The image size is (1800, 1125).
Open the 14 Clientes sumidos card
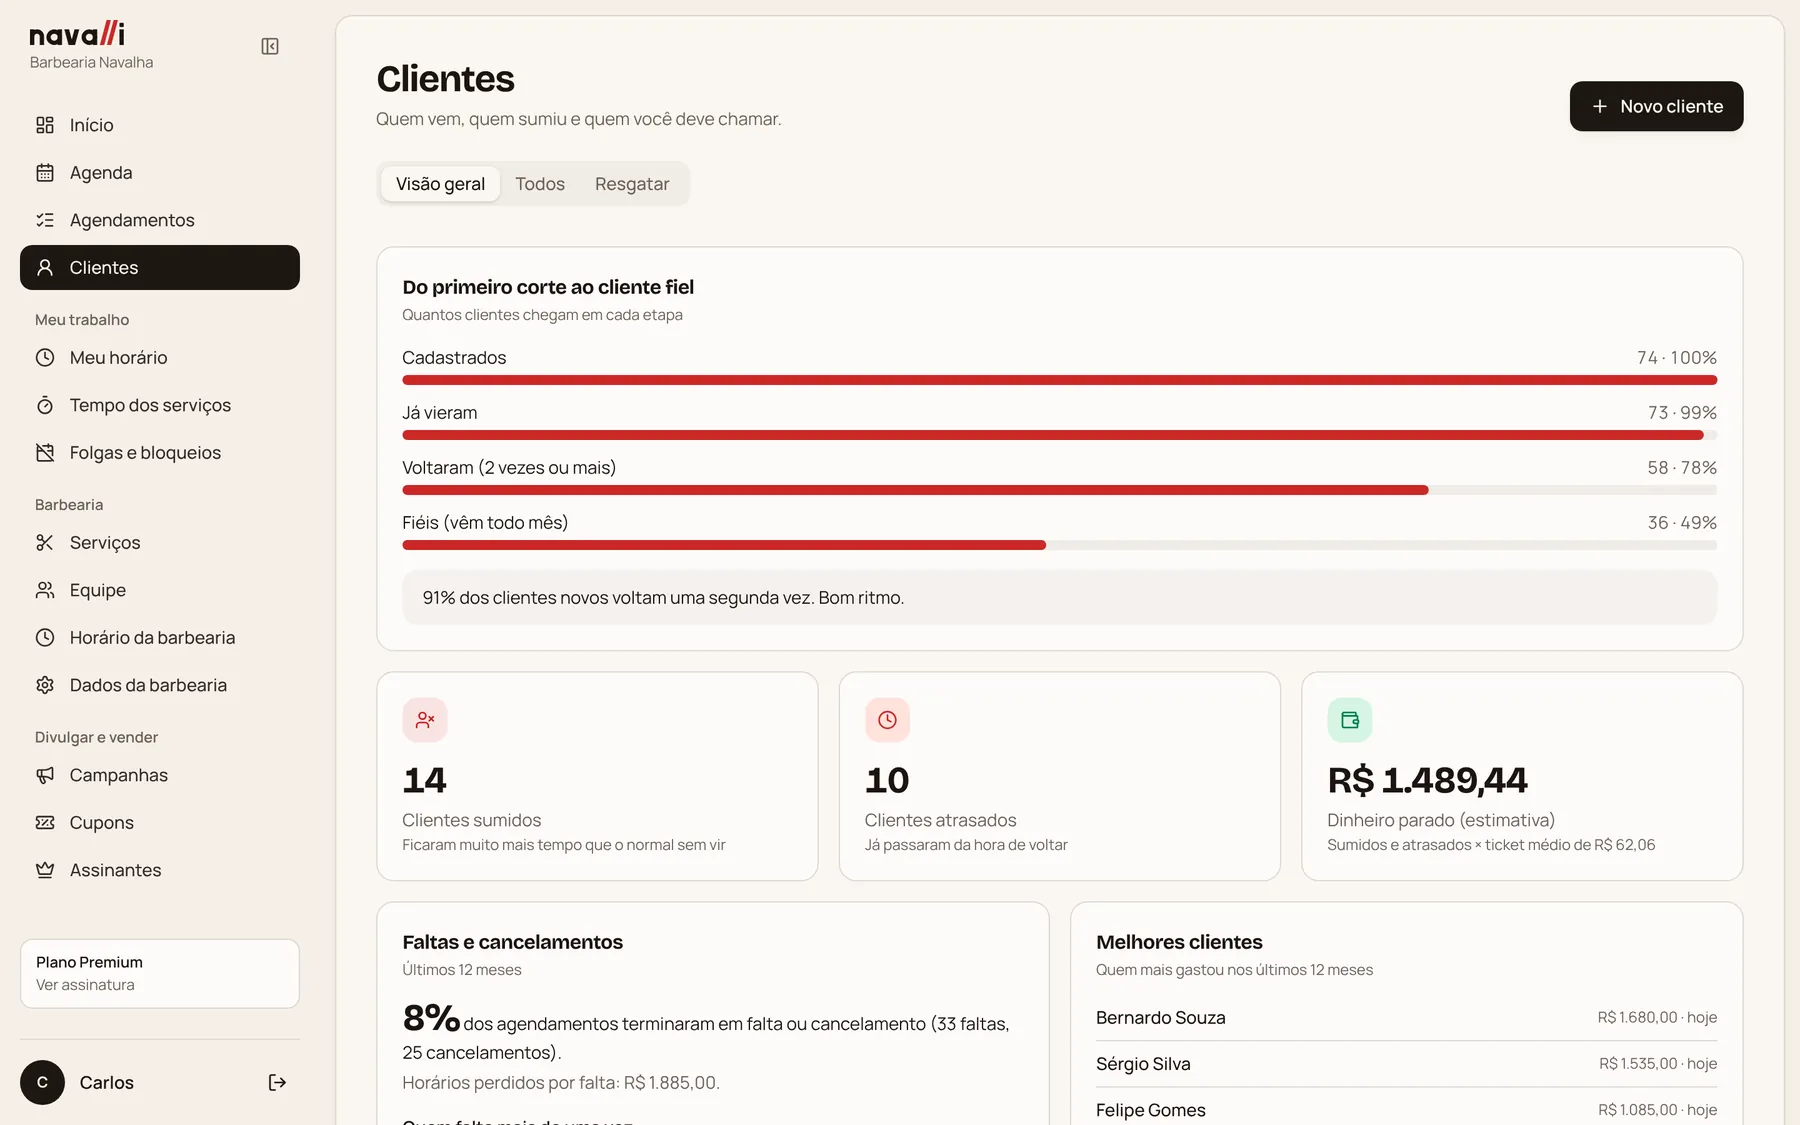point(597,776)
